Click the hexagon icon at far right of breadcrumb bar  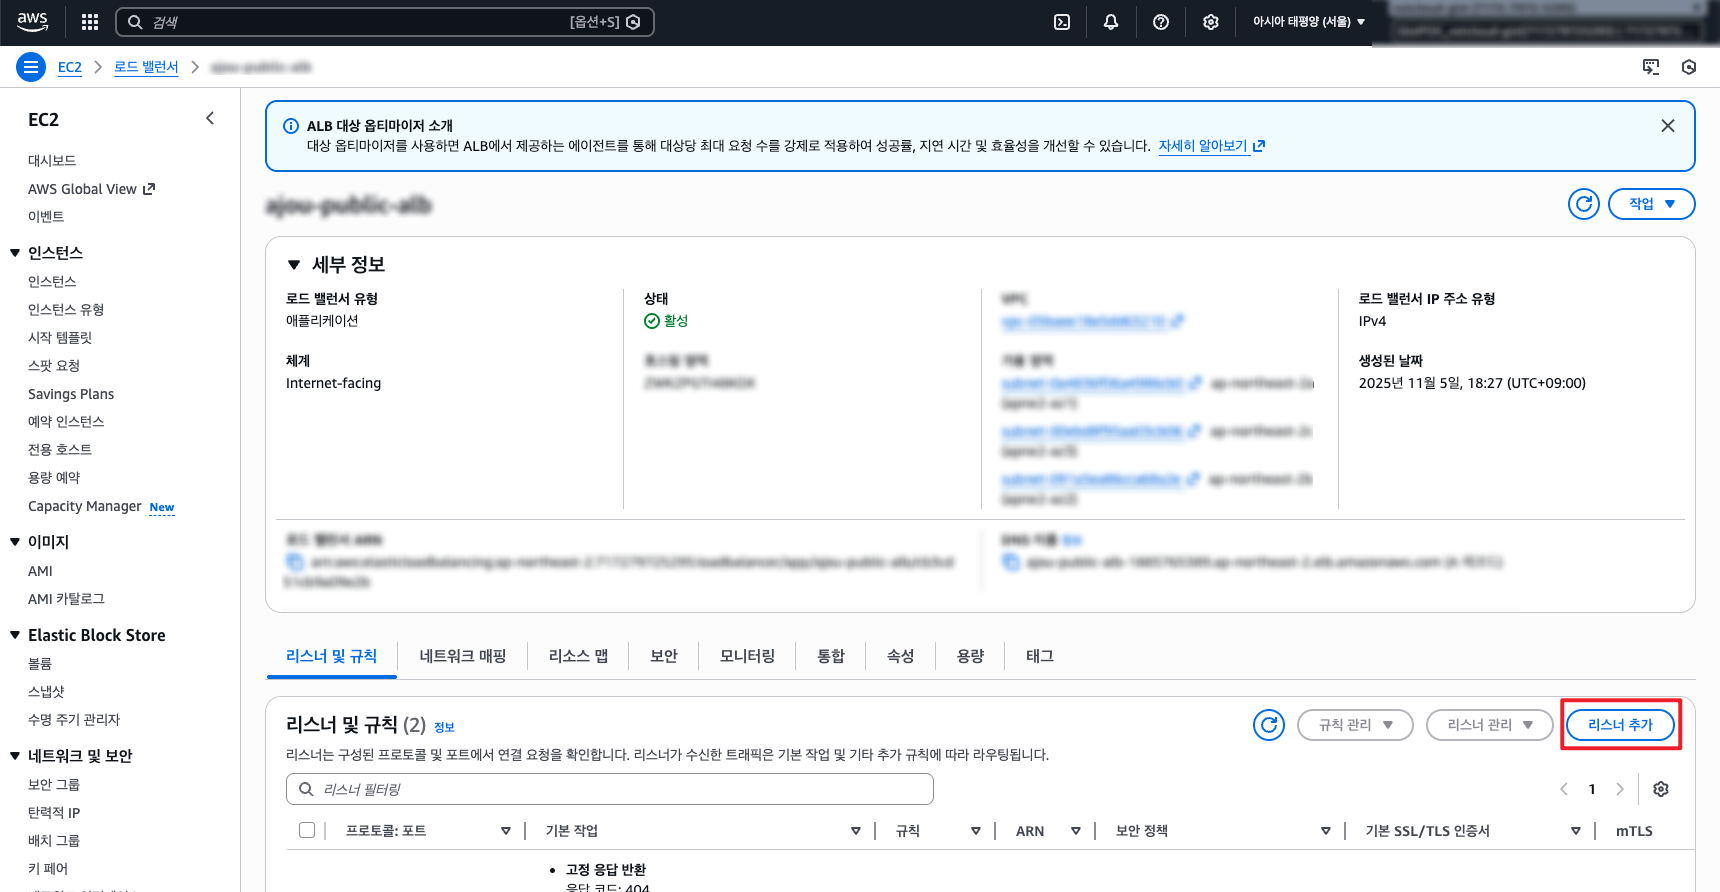[x=1689, y=67]
